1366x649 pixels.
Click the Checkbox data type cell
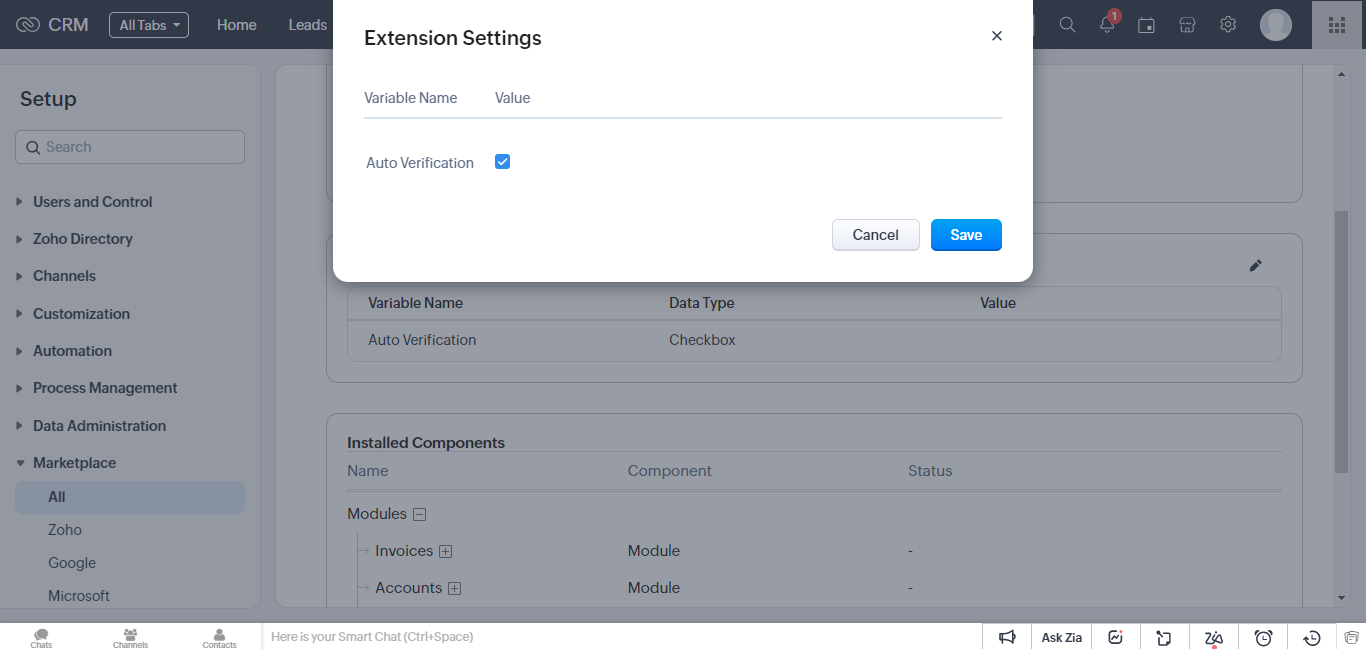pyautogui.click(x=702, y=340)
